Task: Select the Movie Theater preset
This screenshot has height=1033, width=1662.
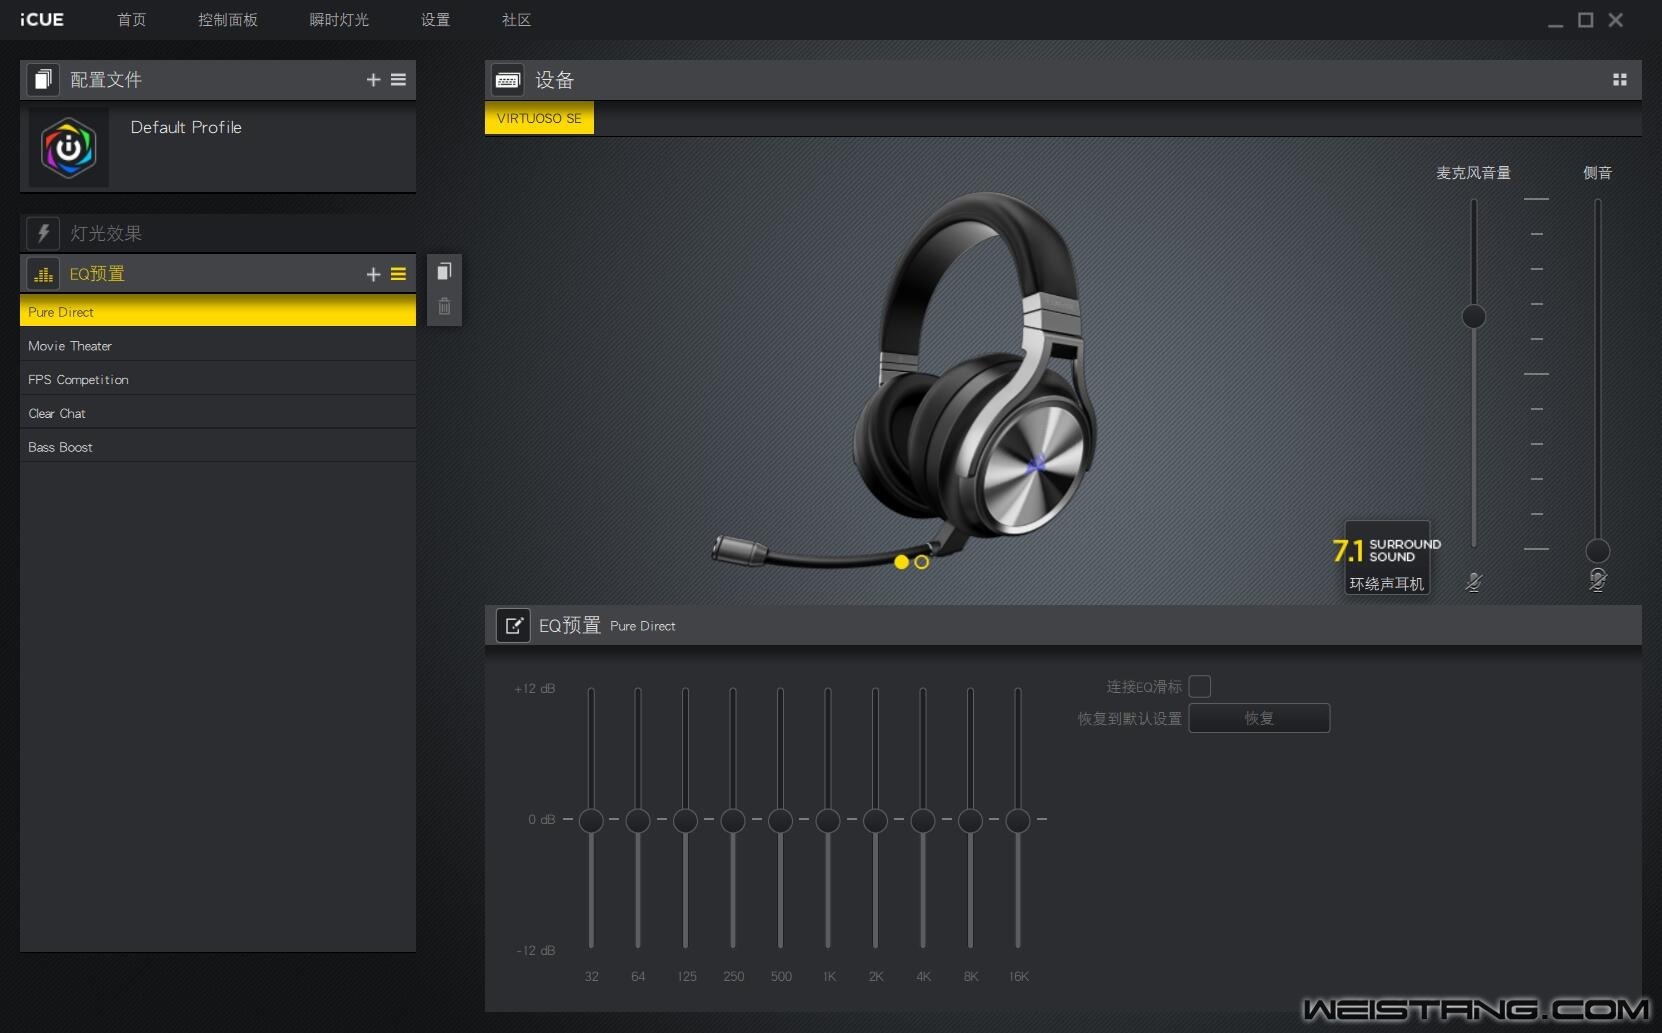Action: tap(218, 345)
